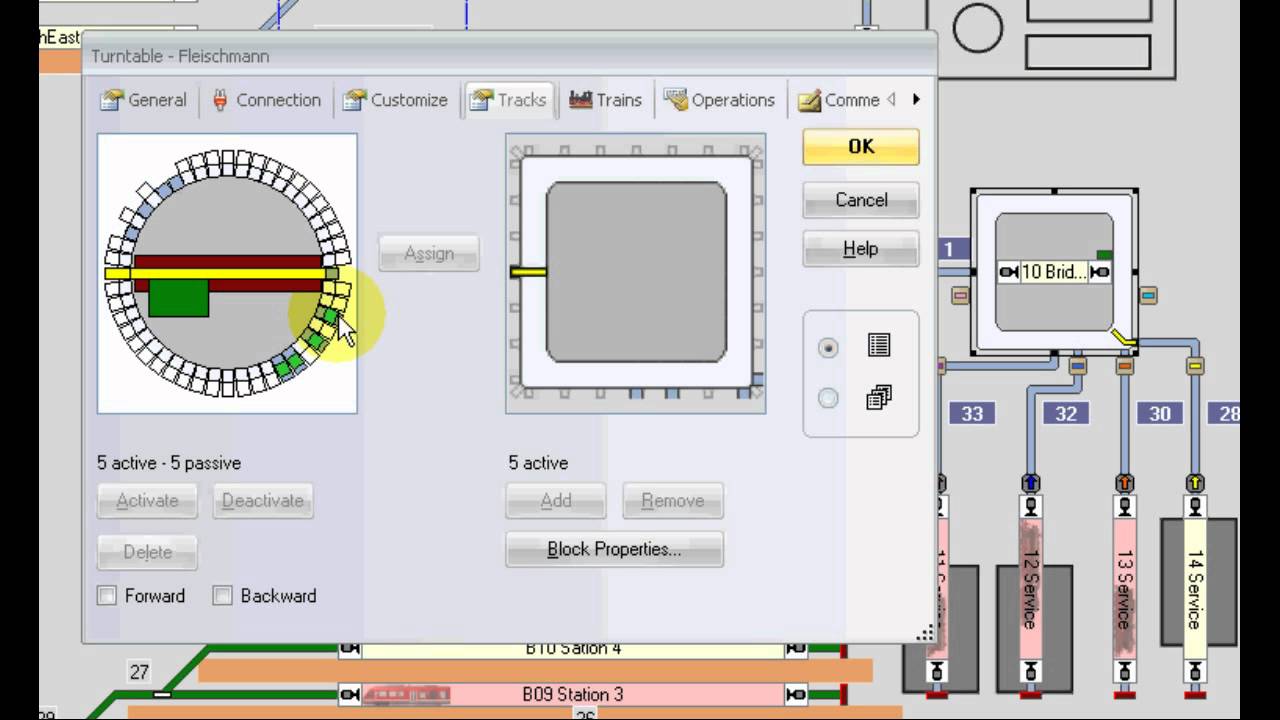Open Help for the turntable dialog
This screenshot has height=720, width=1280.
coord(861,249)
